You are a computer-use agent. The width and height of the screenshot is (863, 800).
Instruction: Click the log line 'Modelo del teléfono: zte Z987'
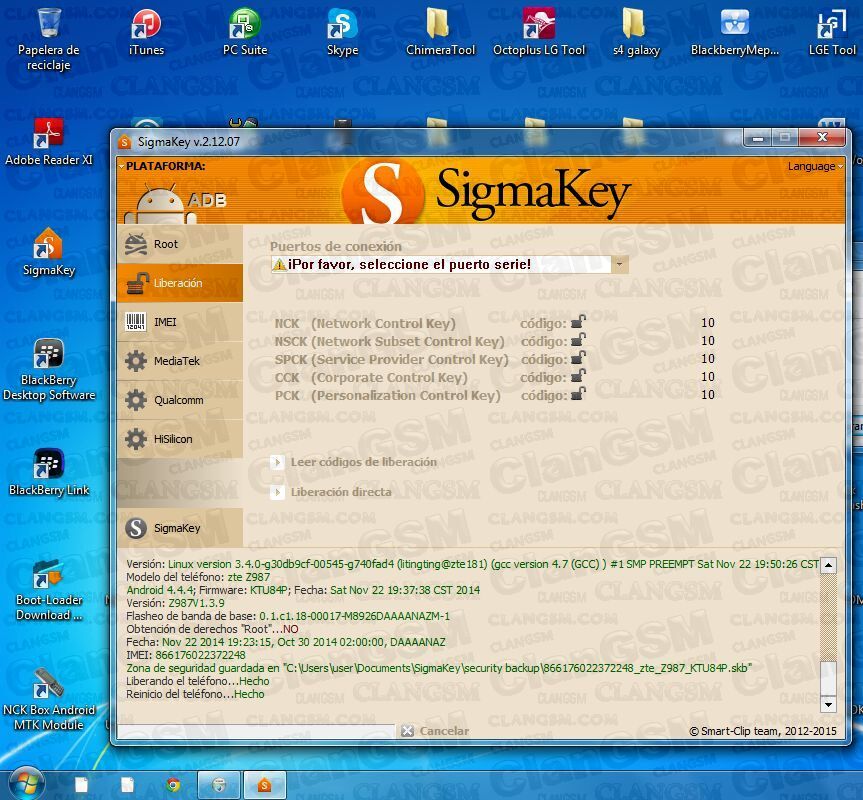click(198, 577)
